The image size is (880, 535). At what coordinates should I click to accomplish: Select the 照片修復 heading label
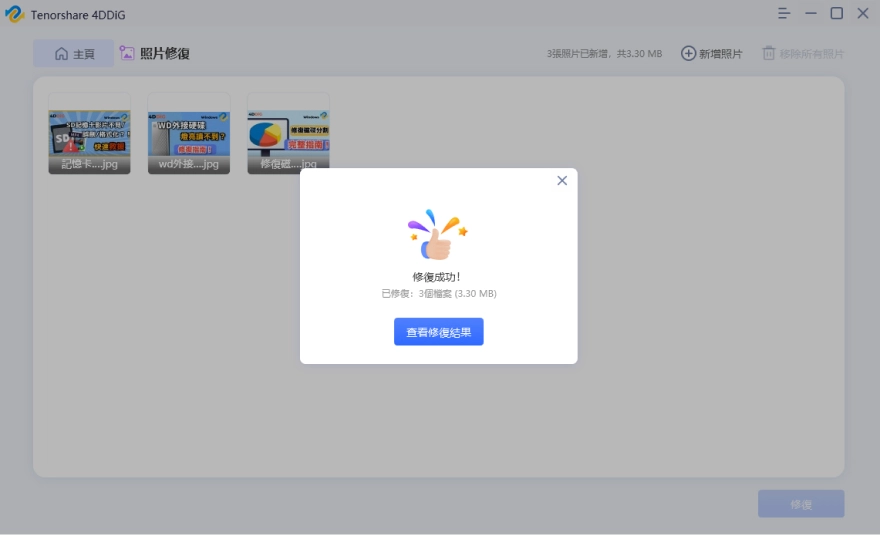165,54
